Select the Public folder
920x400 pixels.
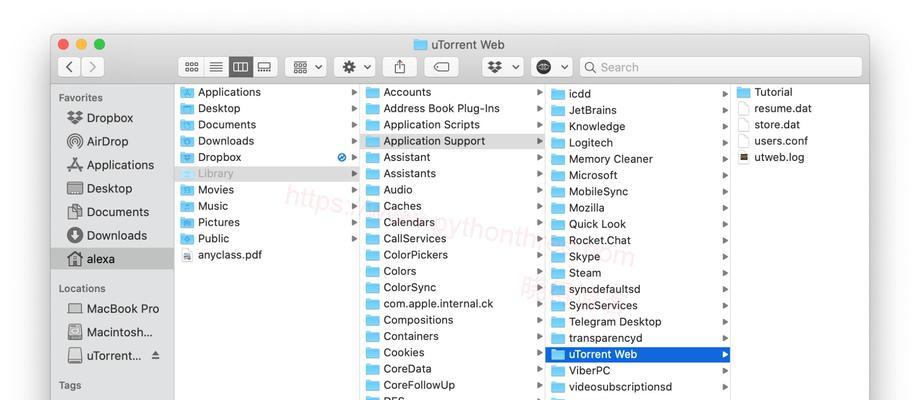tap(268, 239)
